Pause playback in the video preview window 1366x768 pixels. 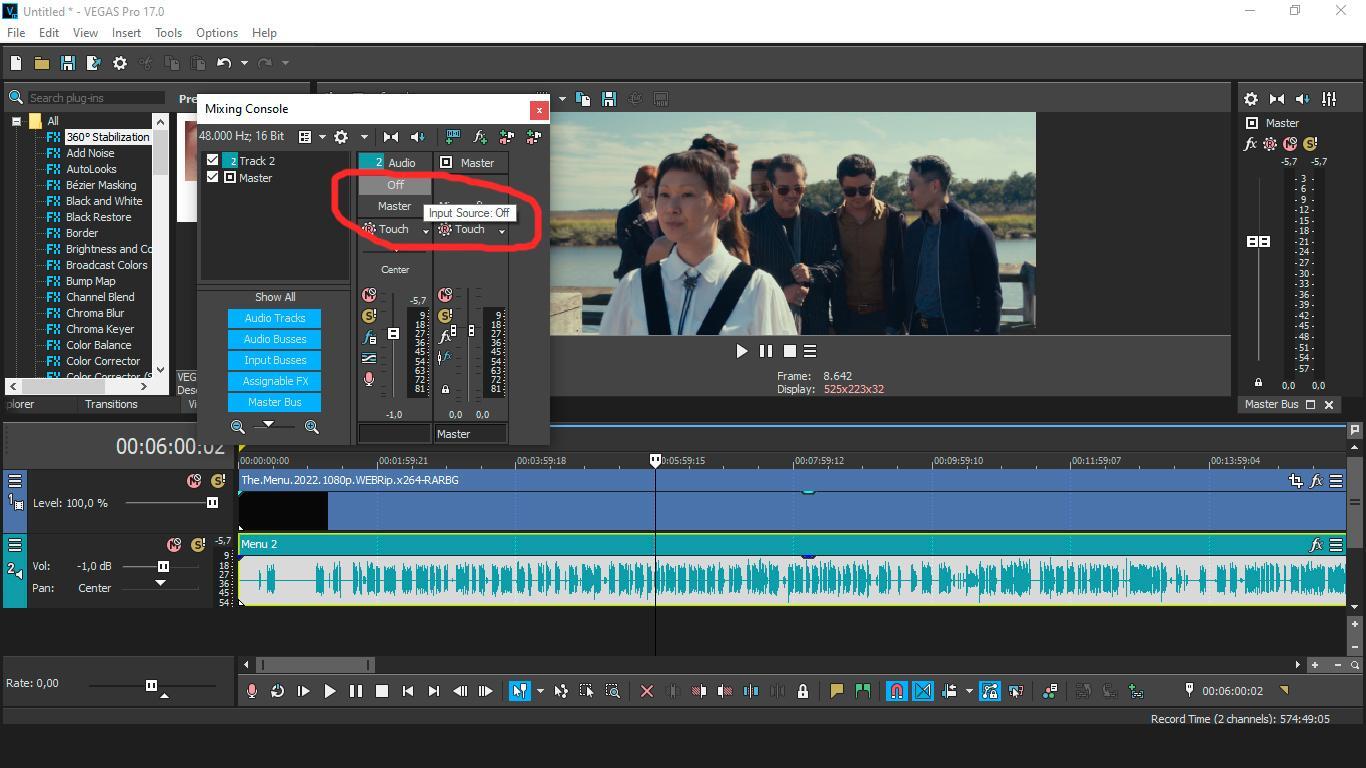click(766, 351)
